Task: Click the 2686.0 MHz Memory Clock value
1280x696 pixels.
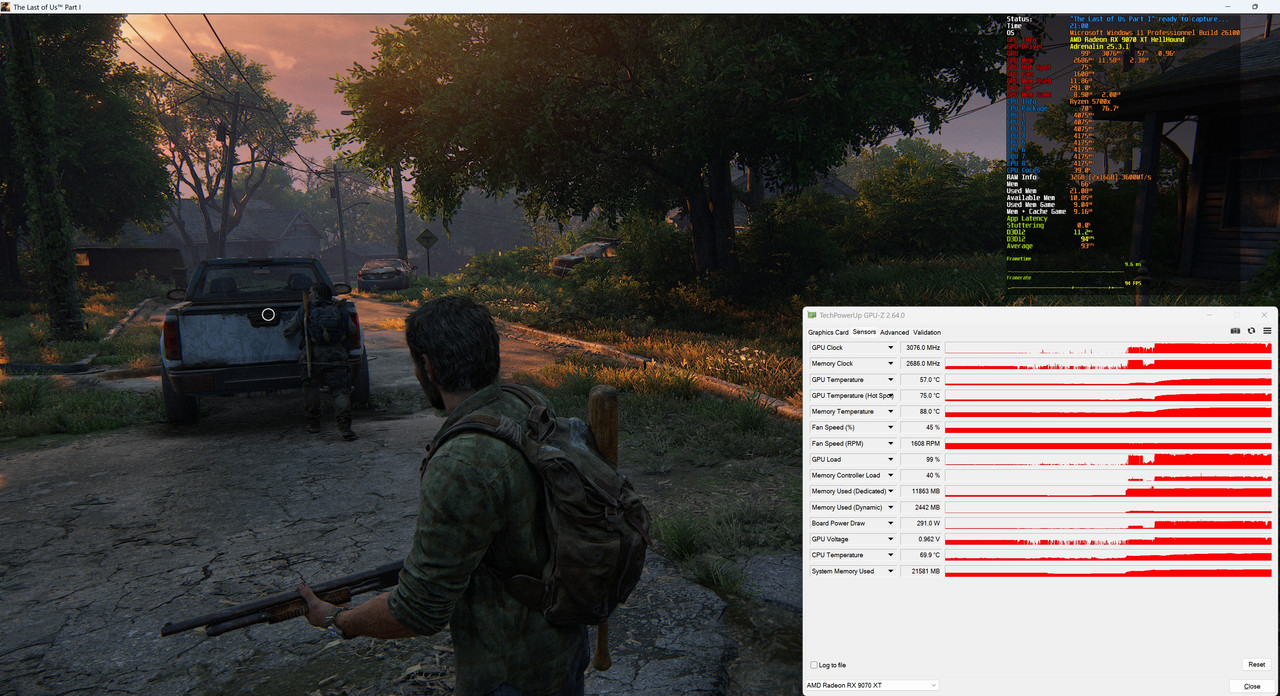Action: 921,364
